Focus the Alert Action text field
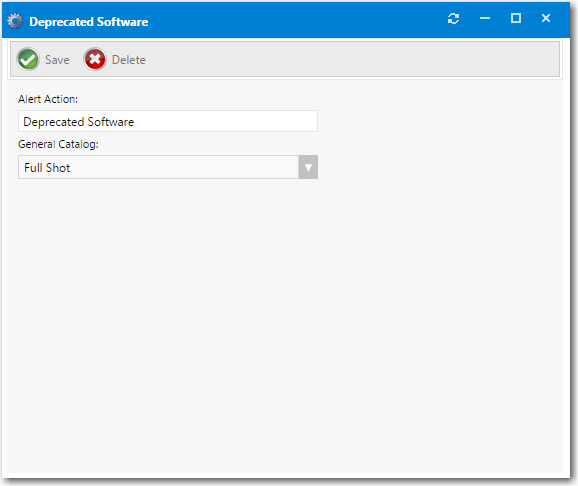This screenshot has height=486, width=578. (x=168, y=121)
